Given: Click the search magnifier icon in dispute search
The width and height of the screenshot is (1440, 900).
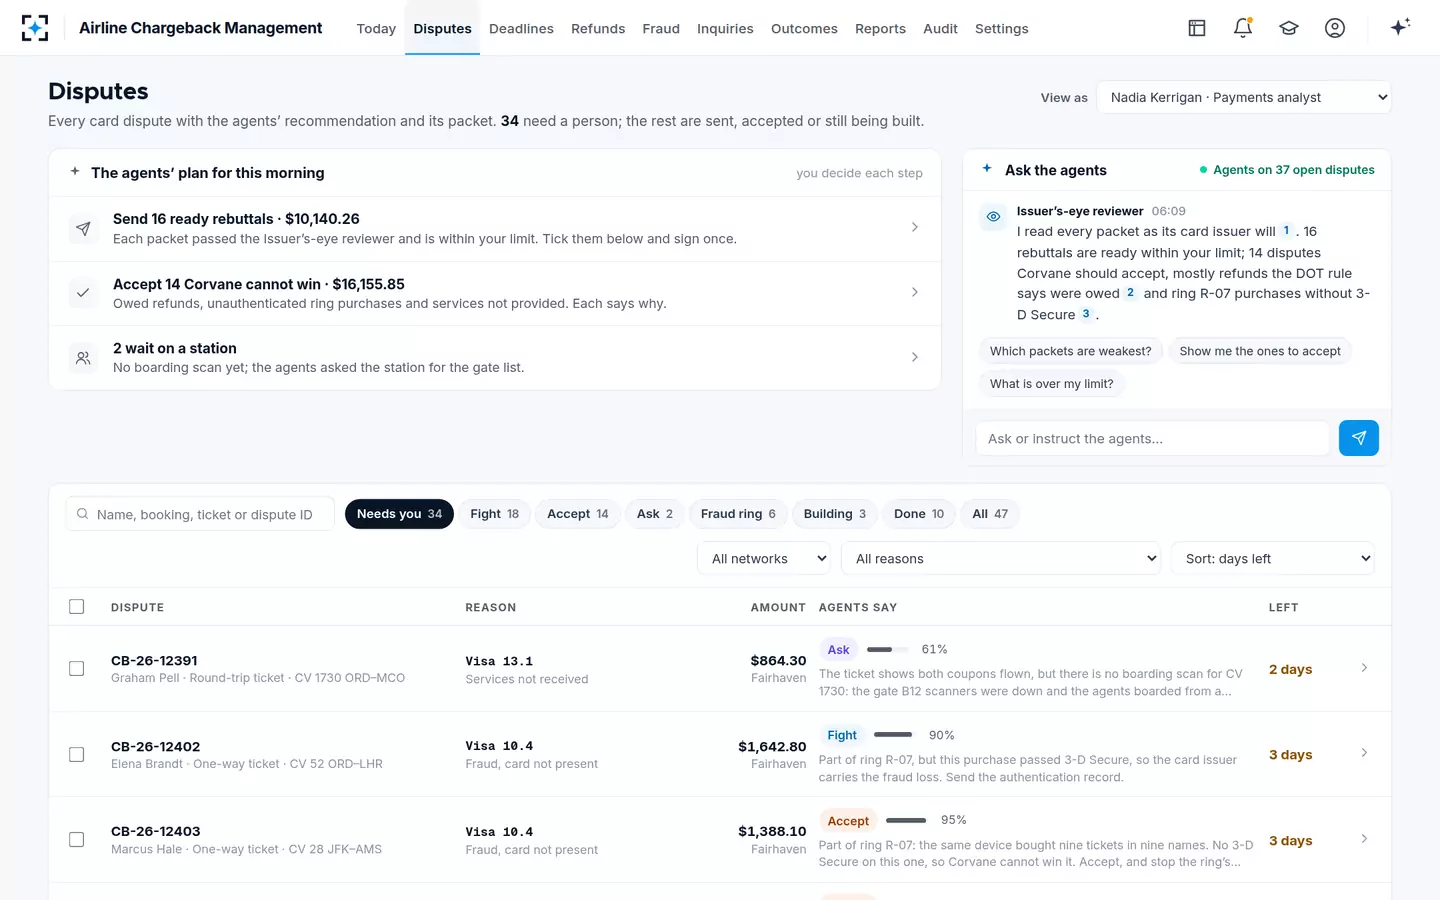Looking at the screenshot, I should point(83,514).
